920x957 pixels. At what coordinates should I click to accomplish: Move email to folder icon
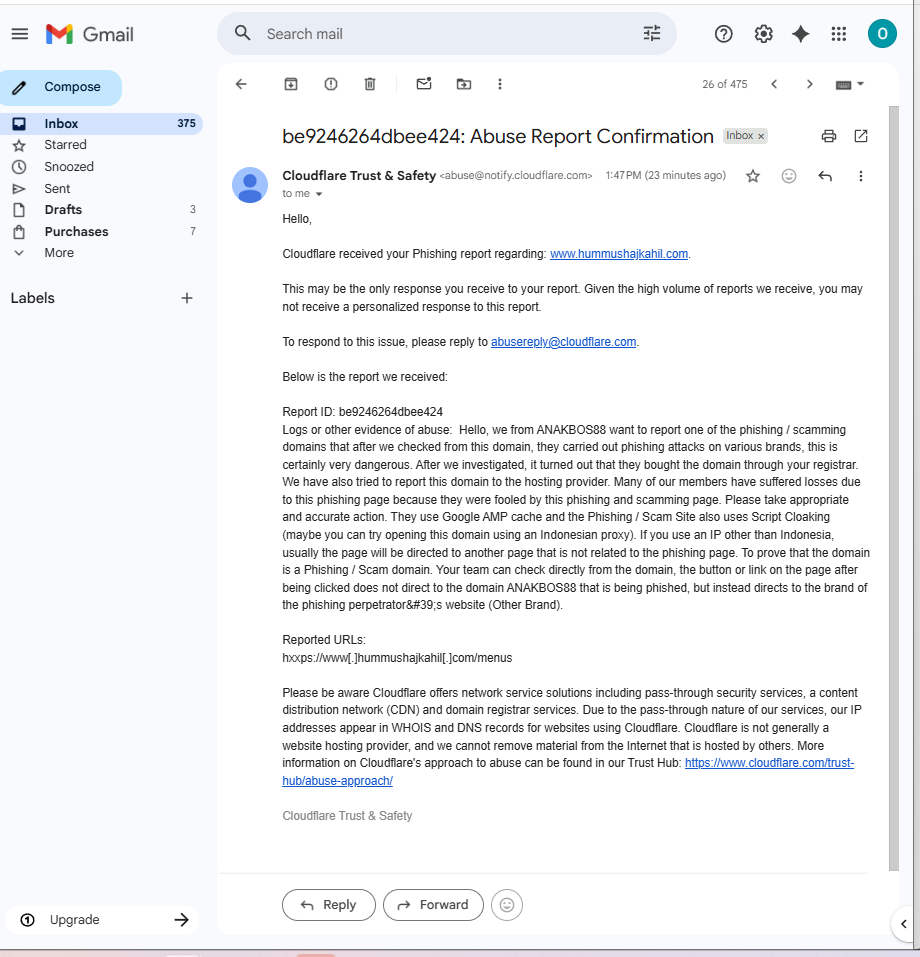tap(464, 84)
